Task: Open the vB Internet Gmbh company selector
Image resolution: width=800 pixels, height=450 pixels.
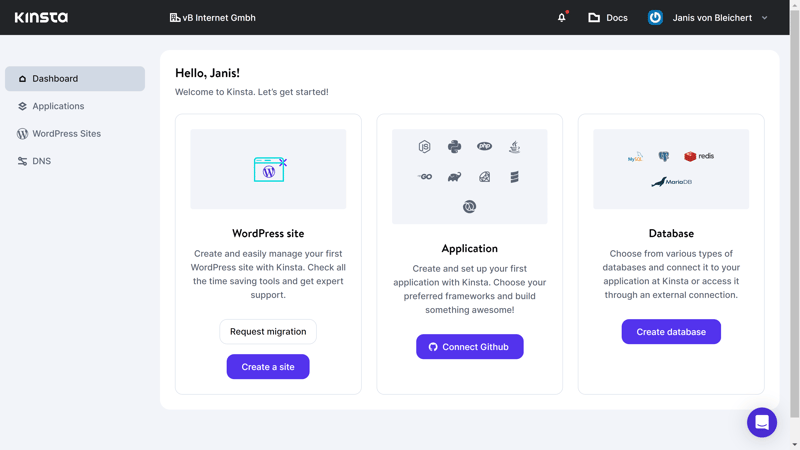Action: click(212, 17)
